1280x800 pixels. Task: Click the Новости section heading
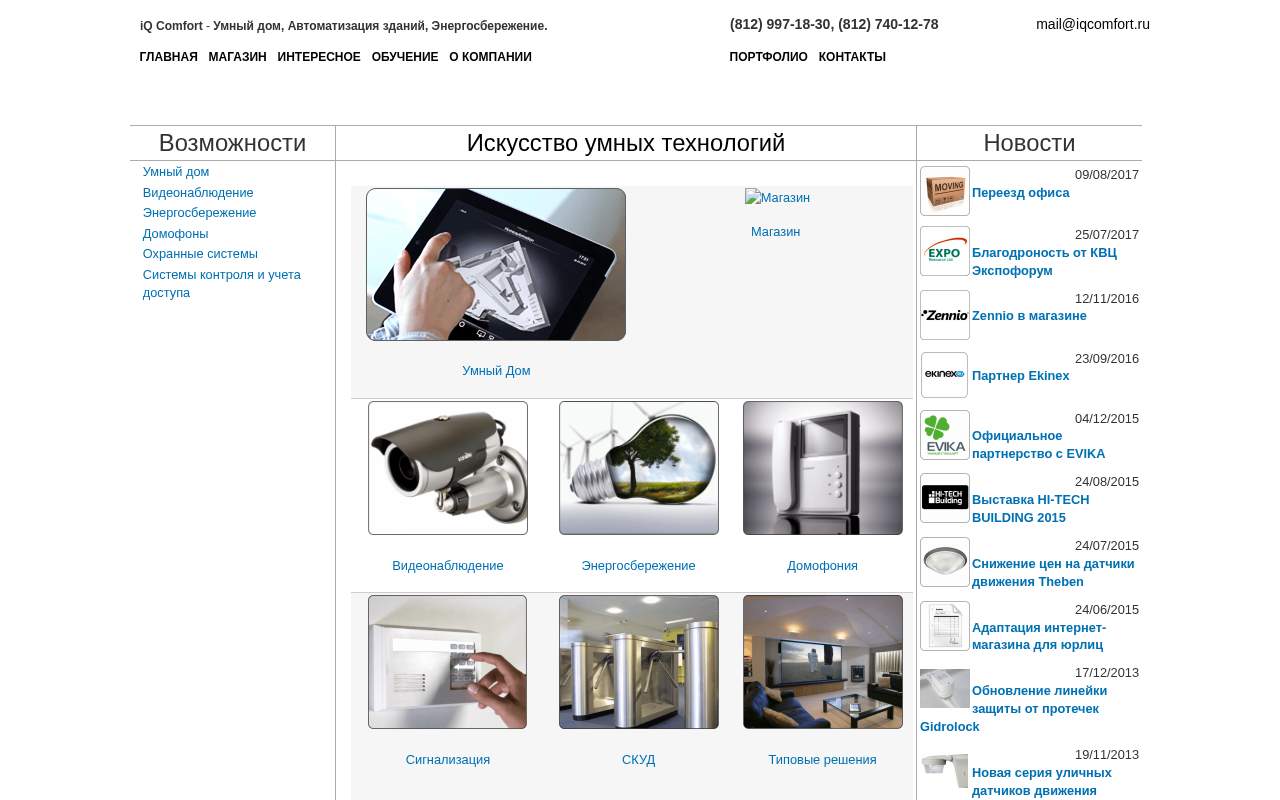[1029, 143]
